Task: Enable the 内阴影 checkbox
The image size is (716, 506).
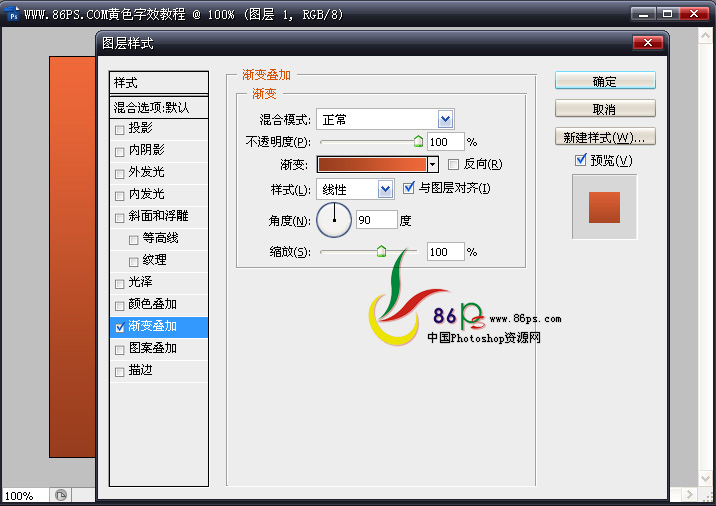Action: [120, 152]
